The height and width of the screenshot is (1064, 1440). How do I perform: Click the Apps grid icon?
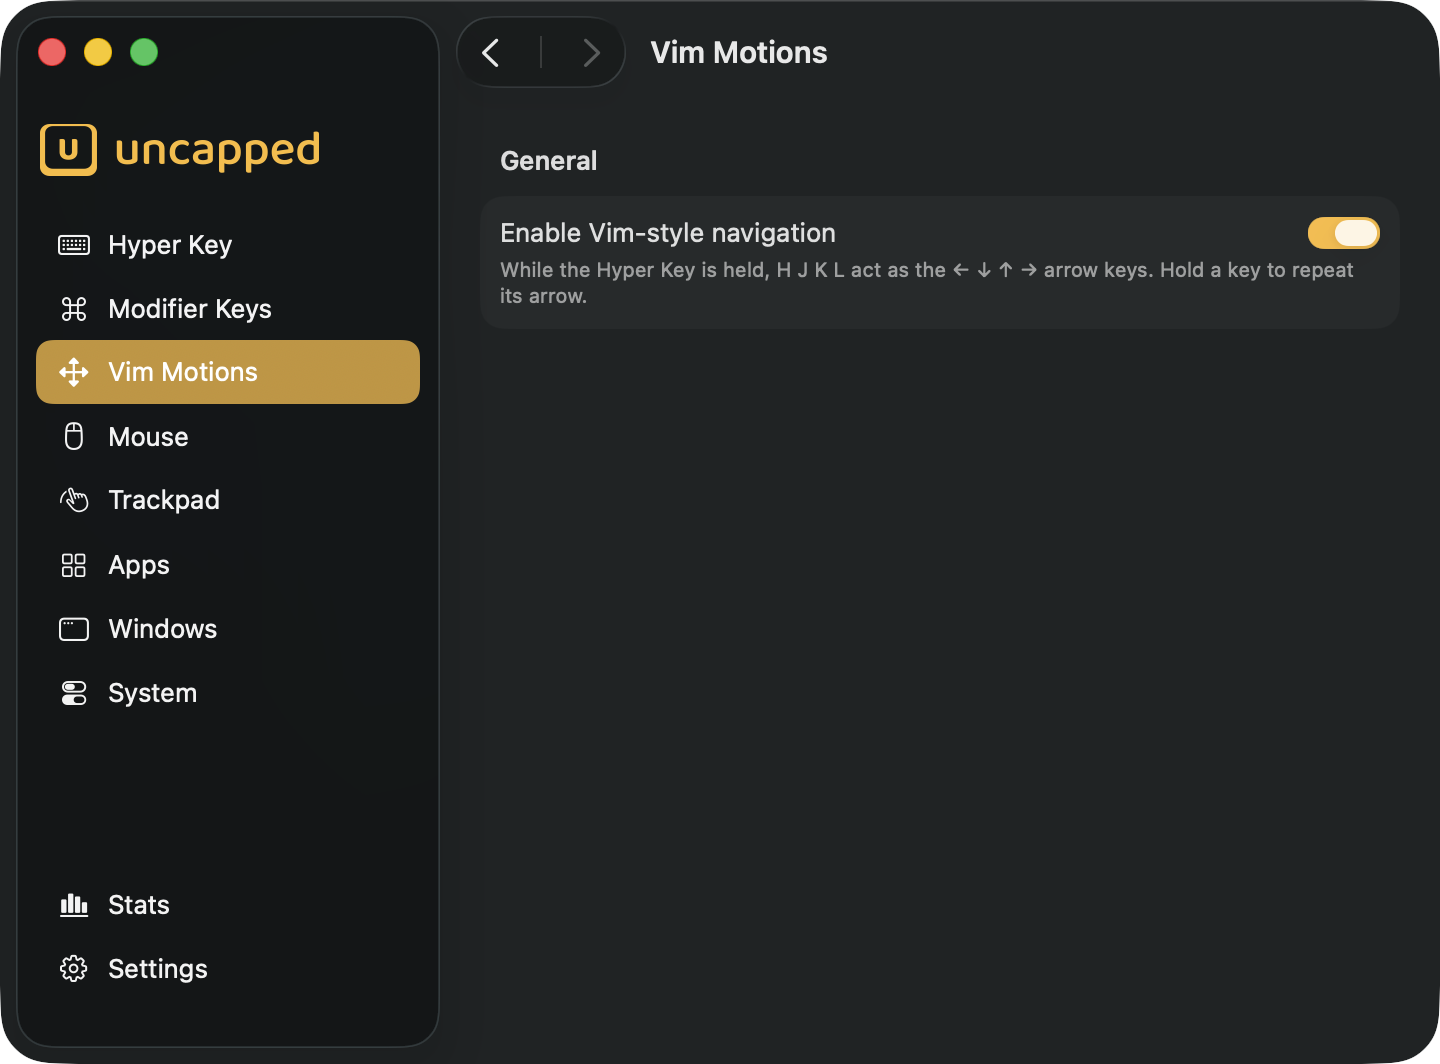point(74,565)
